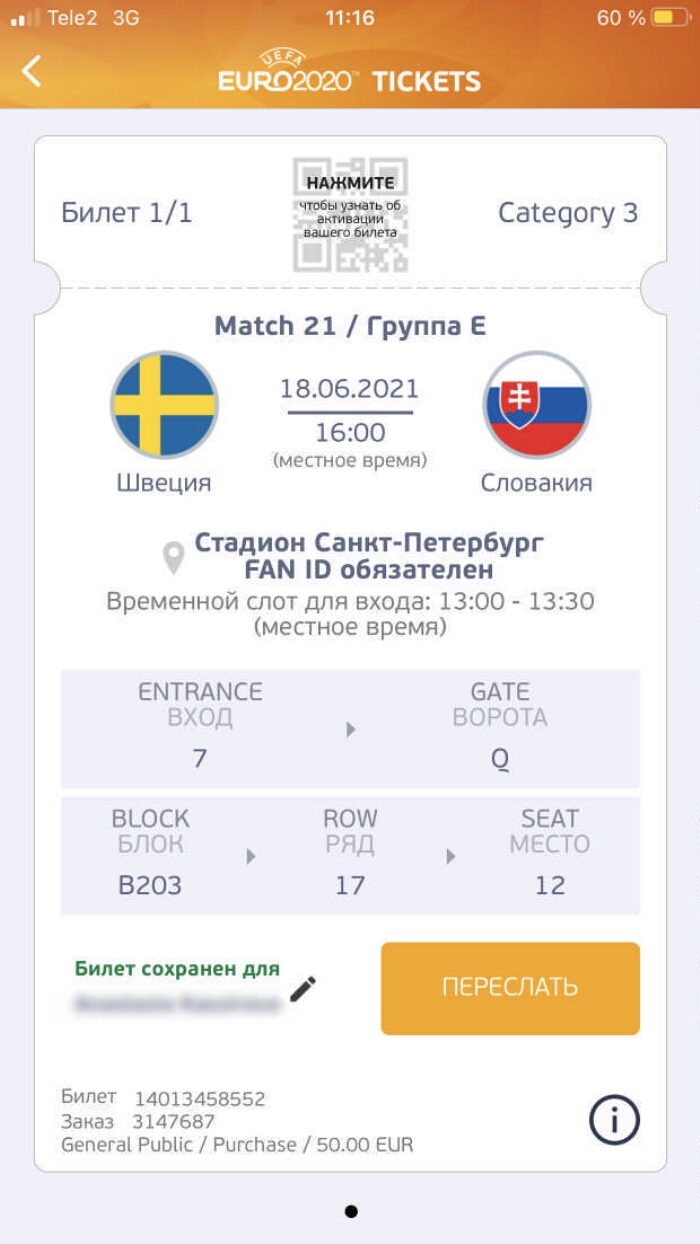Tap the back arrow in header
This screenshot has width=700, height=1244.
32,71
